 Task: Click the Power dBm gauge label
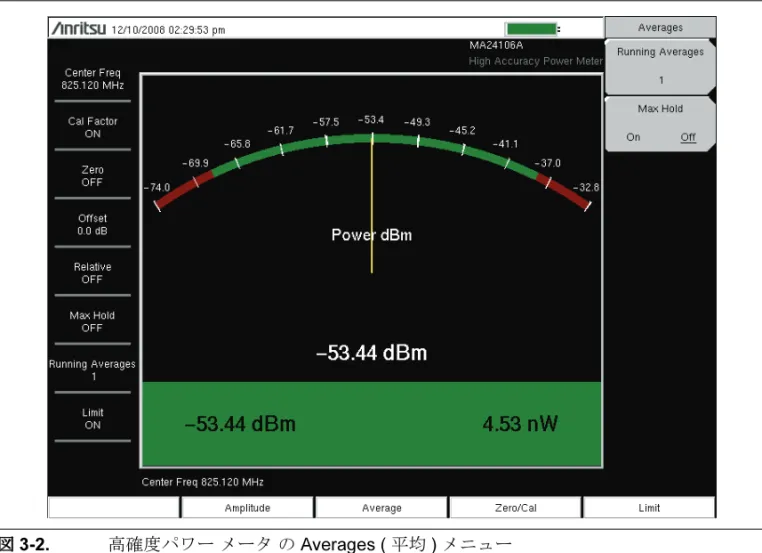372,235
